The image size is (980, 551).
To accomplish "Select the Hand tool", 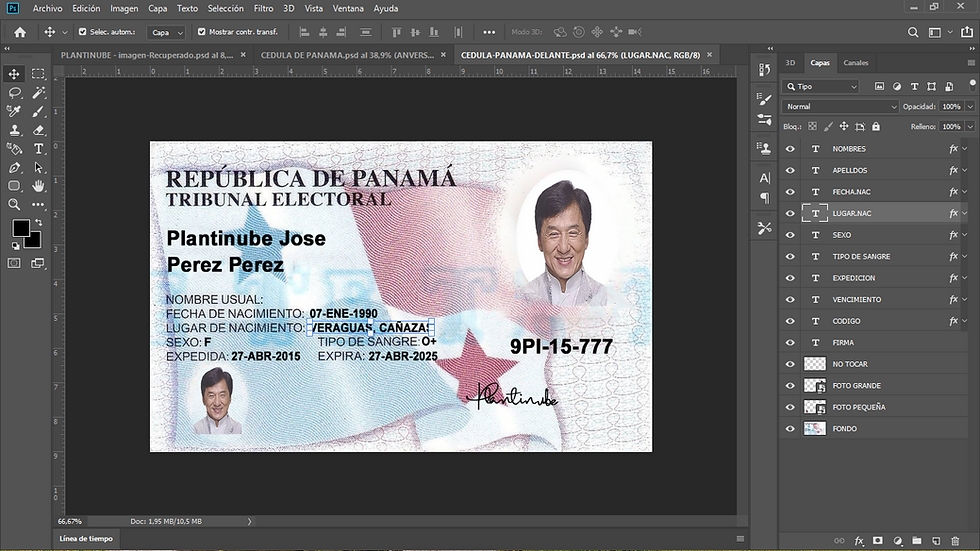I will click(38, 186).
